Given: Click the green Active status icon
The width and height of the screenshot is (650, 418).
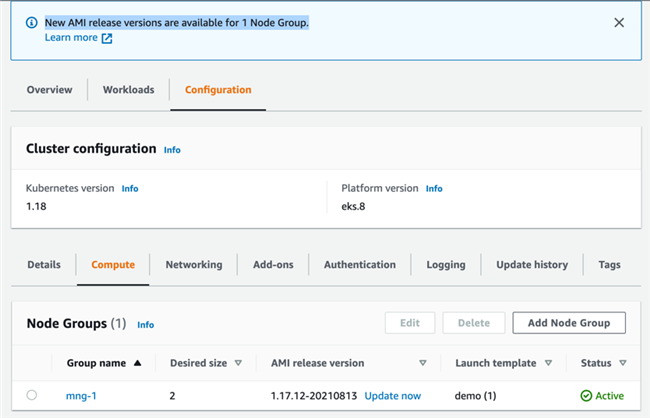Looking at the screenshot, I should [586, 396].
